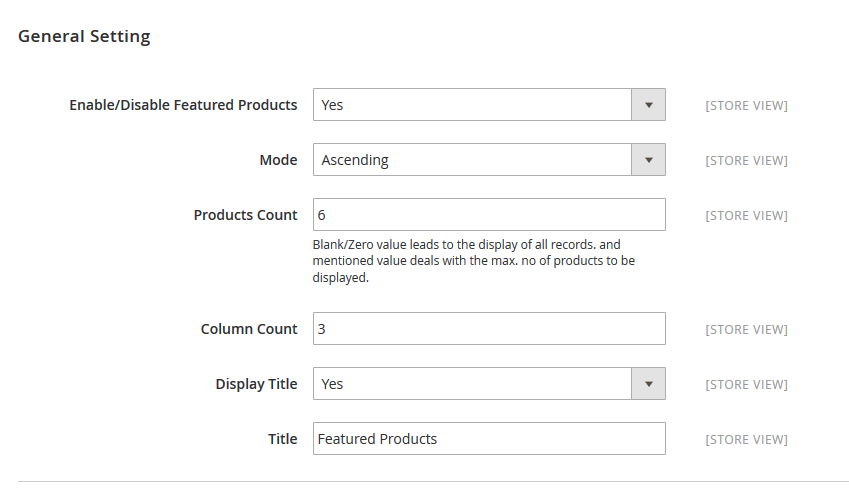Viewport: 849px width, 488px height.
Task: Click the Mode field label
Action: 278,160
